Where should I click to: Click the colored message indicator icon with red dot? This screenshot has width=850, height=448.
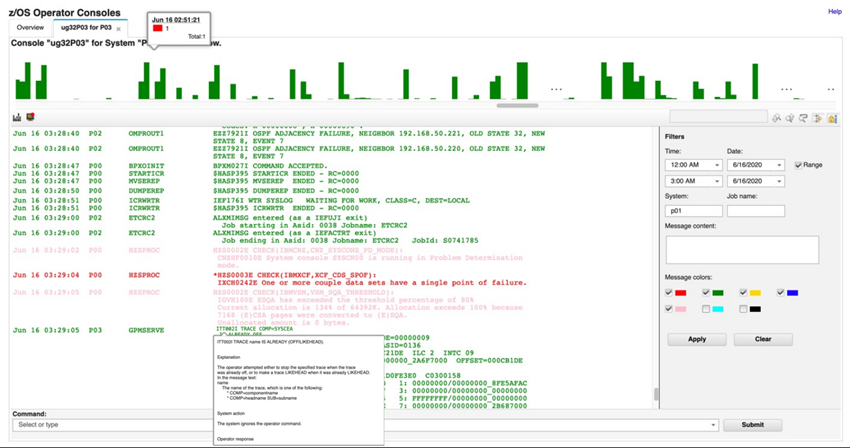point(30,117)
